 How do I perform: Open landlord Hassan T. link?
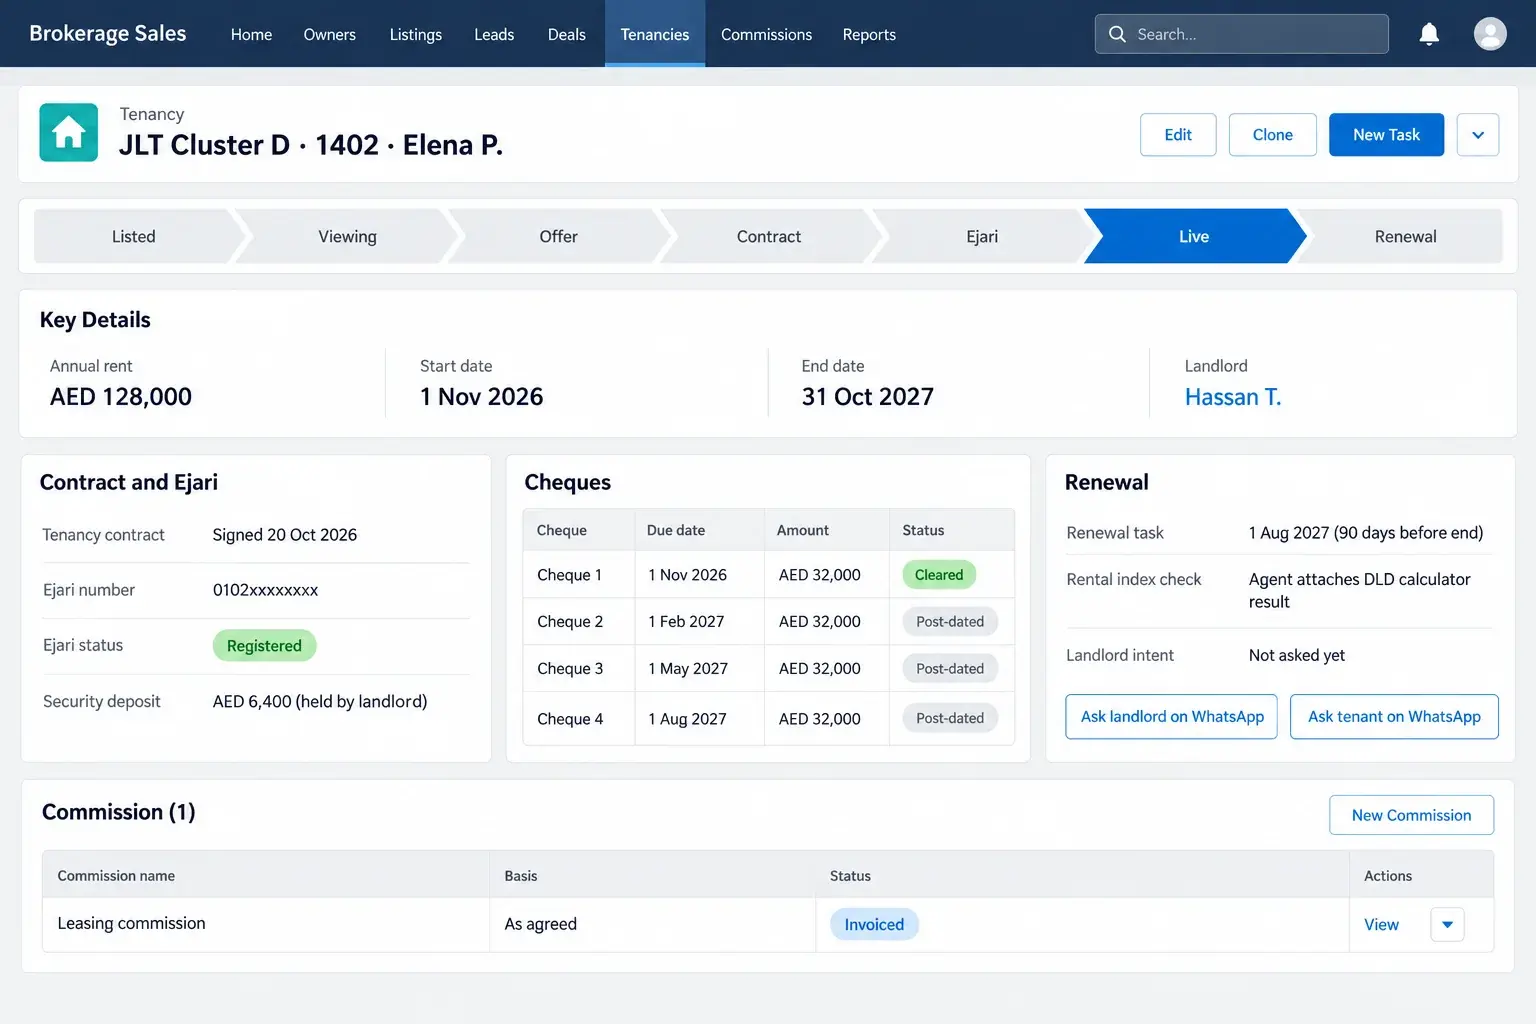1233,397
